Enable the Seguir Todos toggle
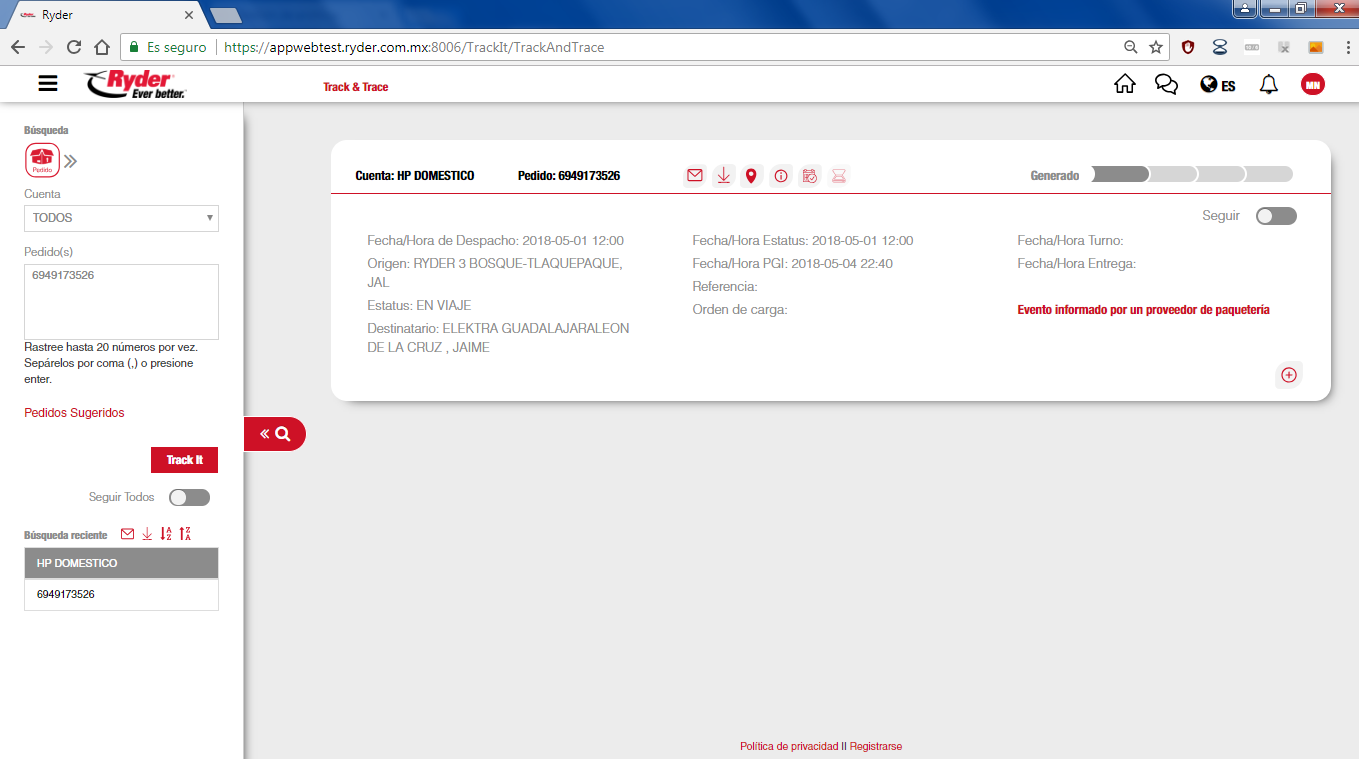This screenshot has height=759, width=1359. (189, 497)
